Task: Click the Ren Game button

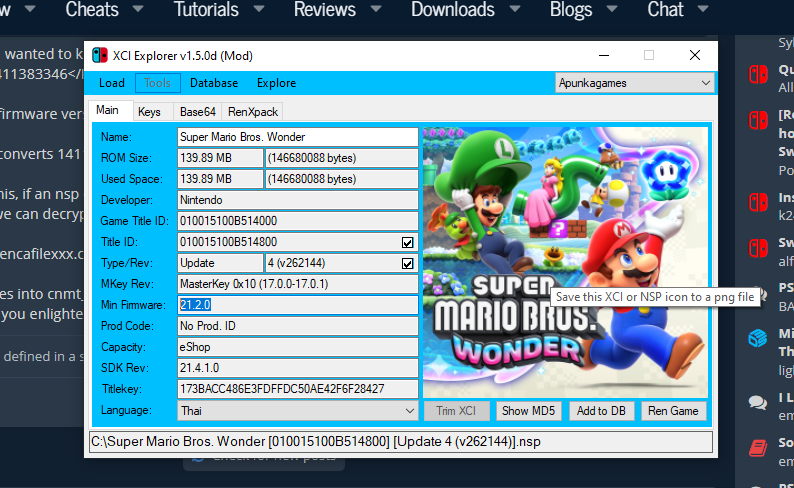Action: click(x=673, y=411)
